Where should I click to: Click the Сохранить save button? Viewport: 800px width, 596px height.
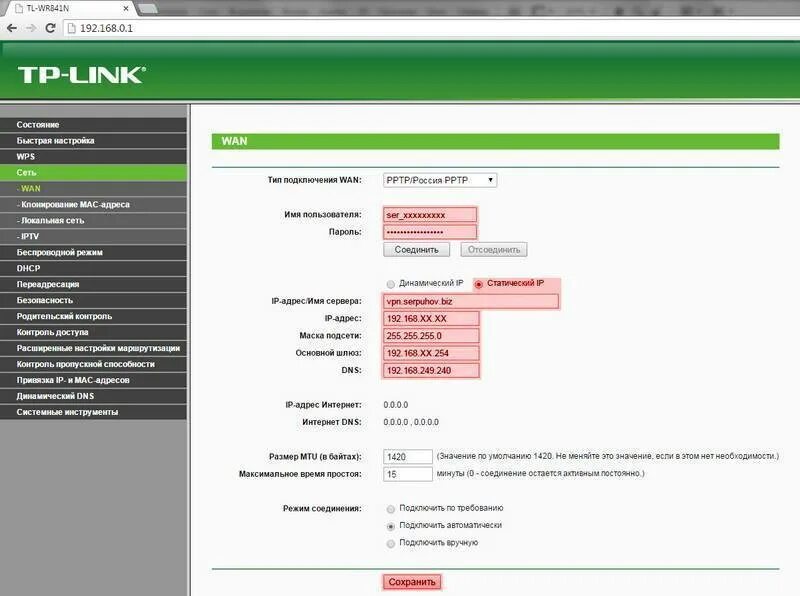pyautogui.click(x=412, y=582)
